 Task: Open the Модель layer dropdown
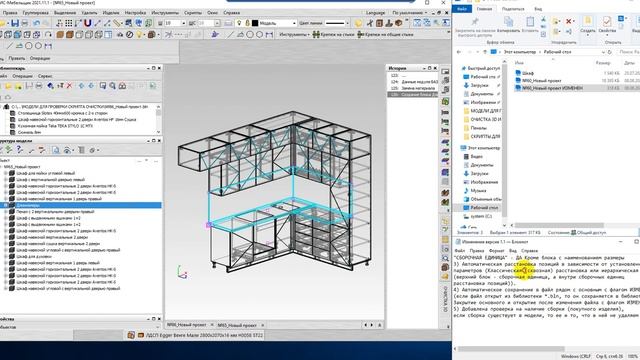294,23
